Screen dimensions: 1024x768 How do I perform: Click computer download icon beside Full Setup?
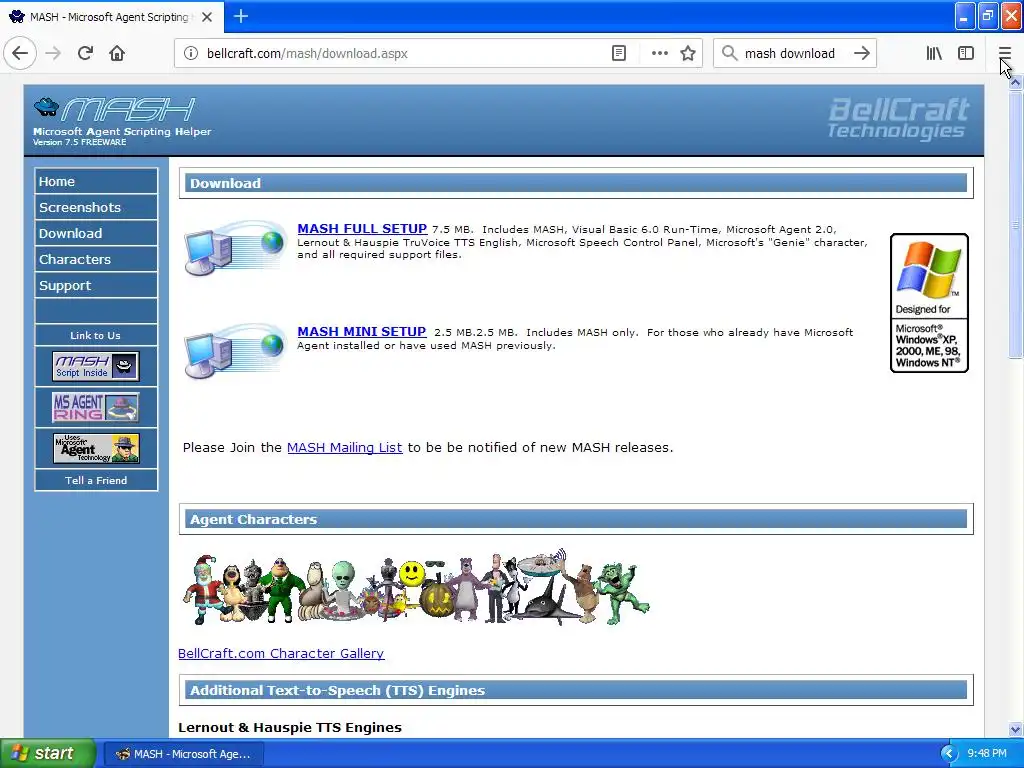click(x=235, y=248)
